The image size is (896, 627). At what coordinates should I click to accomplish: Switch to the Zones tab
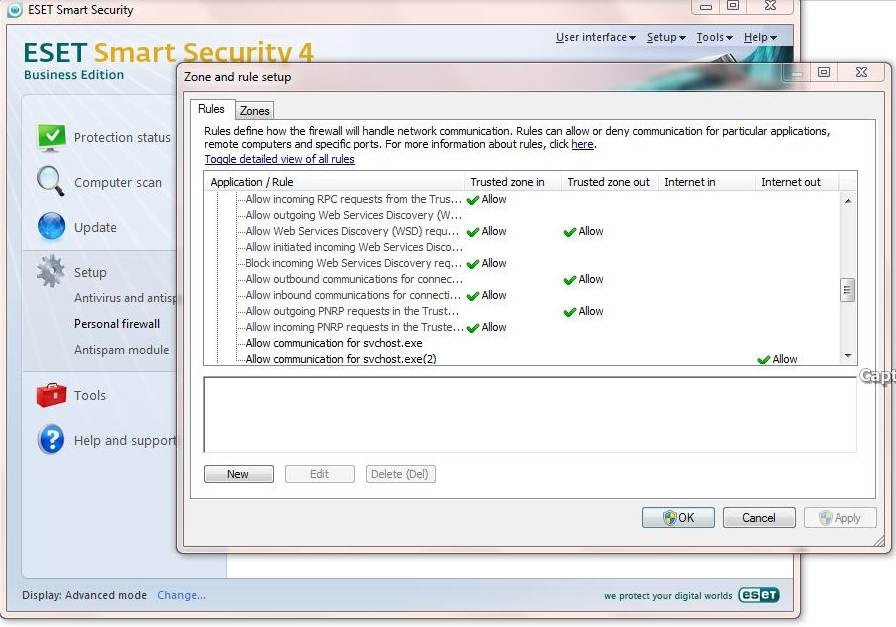pos(254,110)
